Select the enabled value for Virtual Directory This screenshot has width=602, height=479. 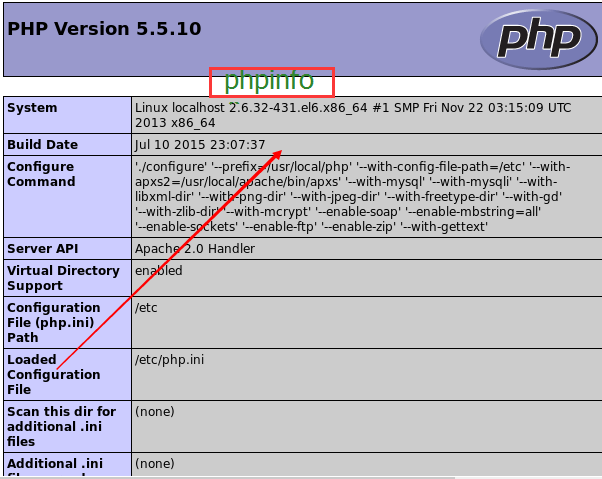(x=159, y=271)
